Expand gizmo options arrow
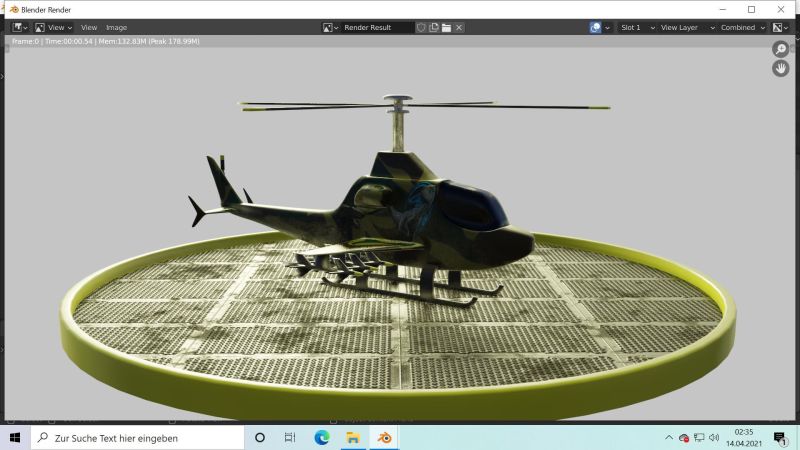 (607, 28)
